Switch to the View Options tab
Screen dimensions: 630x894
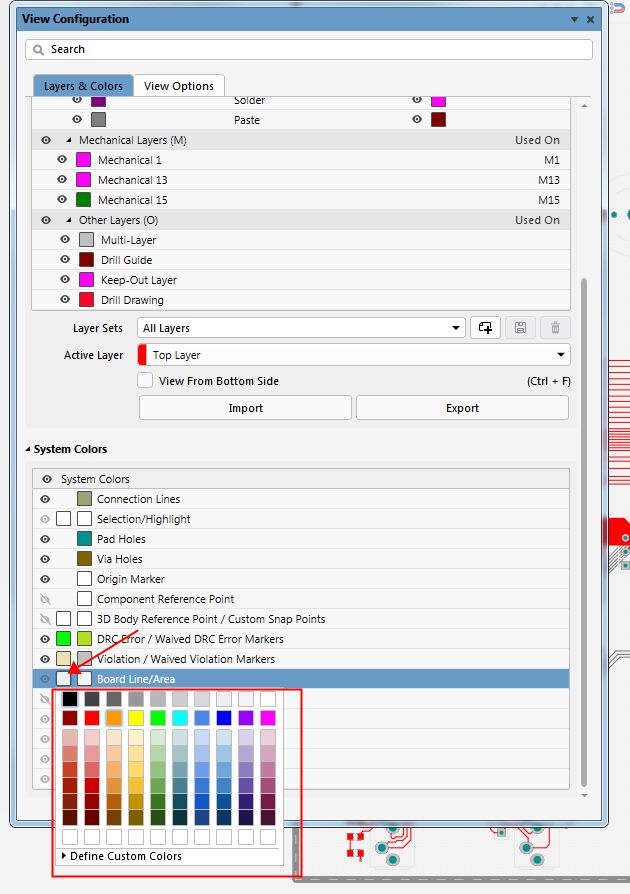[x=179, y=86]
